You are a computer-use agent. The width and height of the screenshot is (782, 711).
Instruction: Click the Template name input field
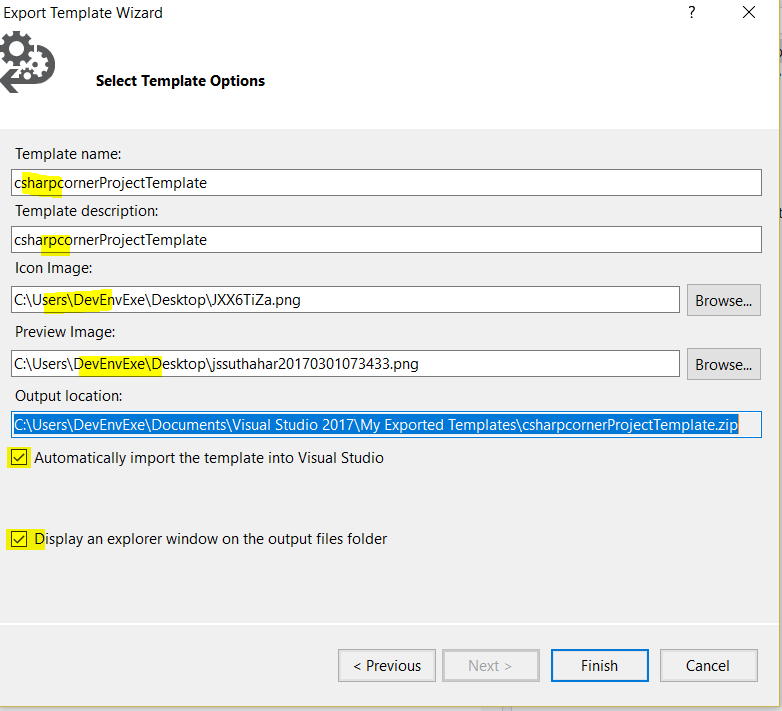coord(386,182)
